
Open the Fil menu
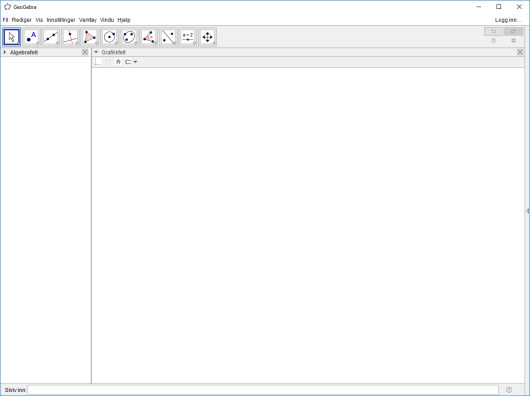pyautogui.click(x=5, y=20)
